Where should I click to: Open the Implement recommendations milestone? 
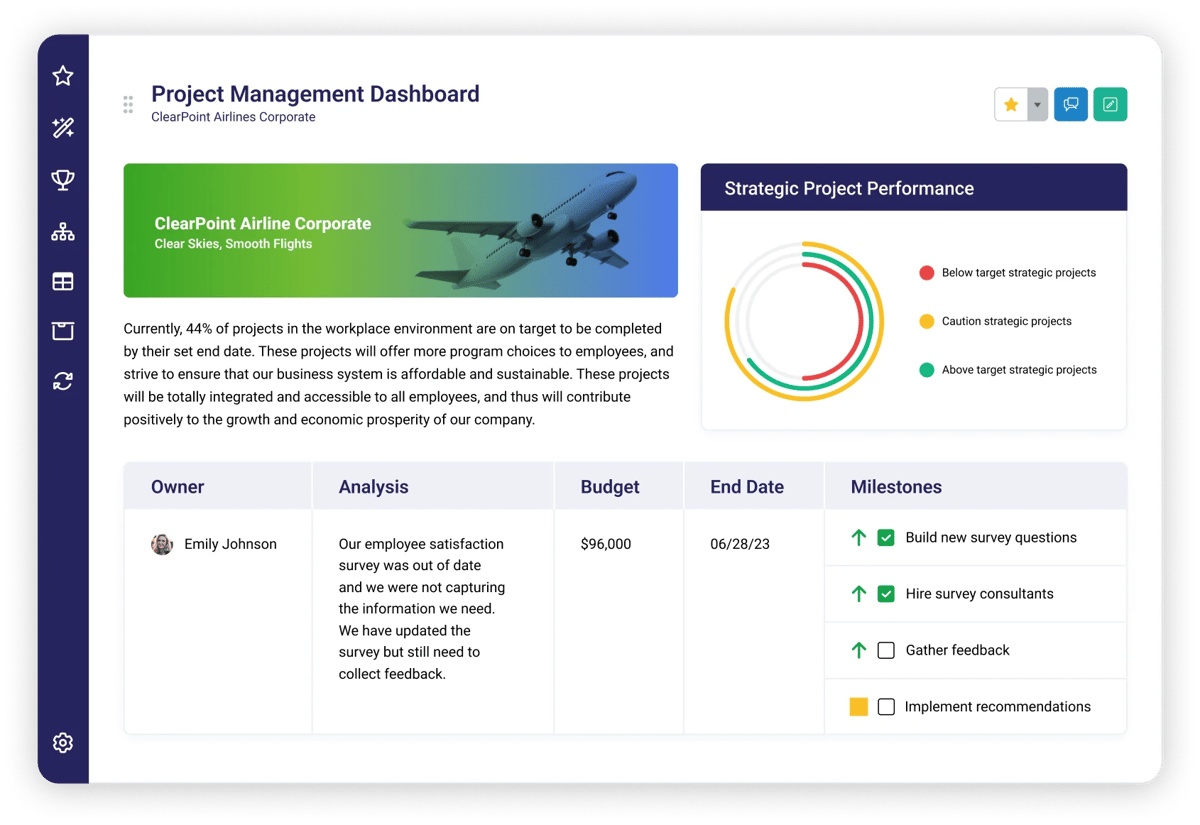pos(998,707)
